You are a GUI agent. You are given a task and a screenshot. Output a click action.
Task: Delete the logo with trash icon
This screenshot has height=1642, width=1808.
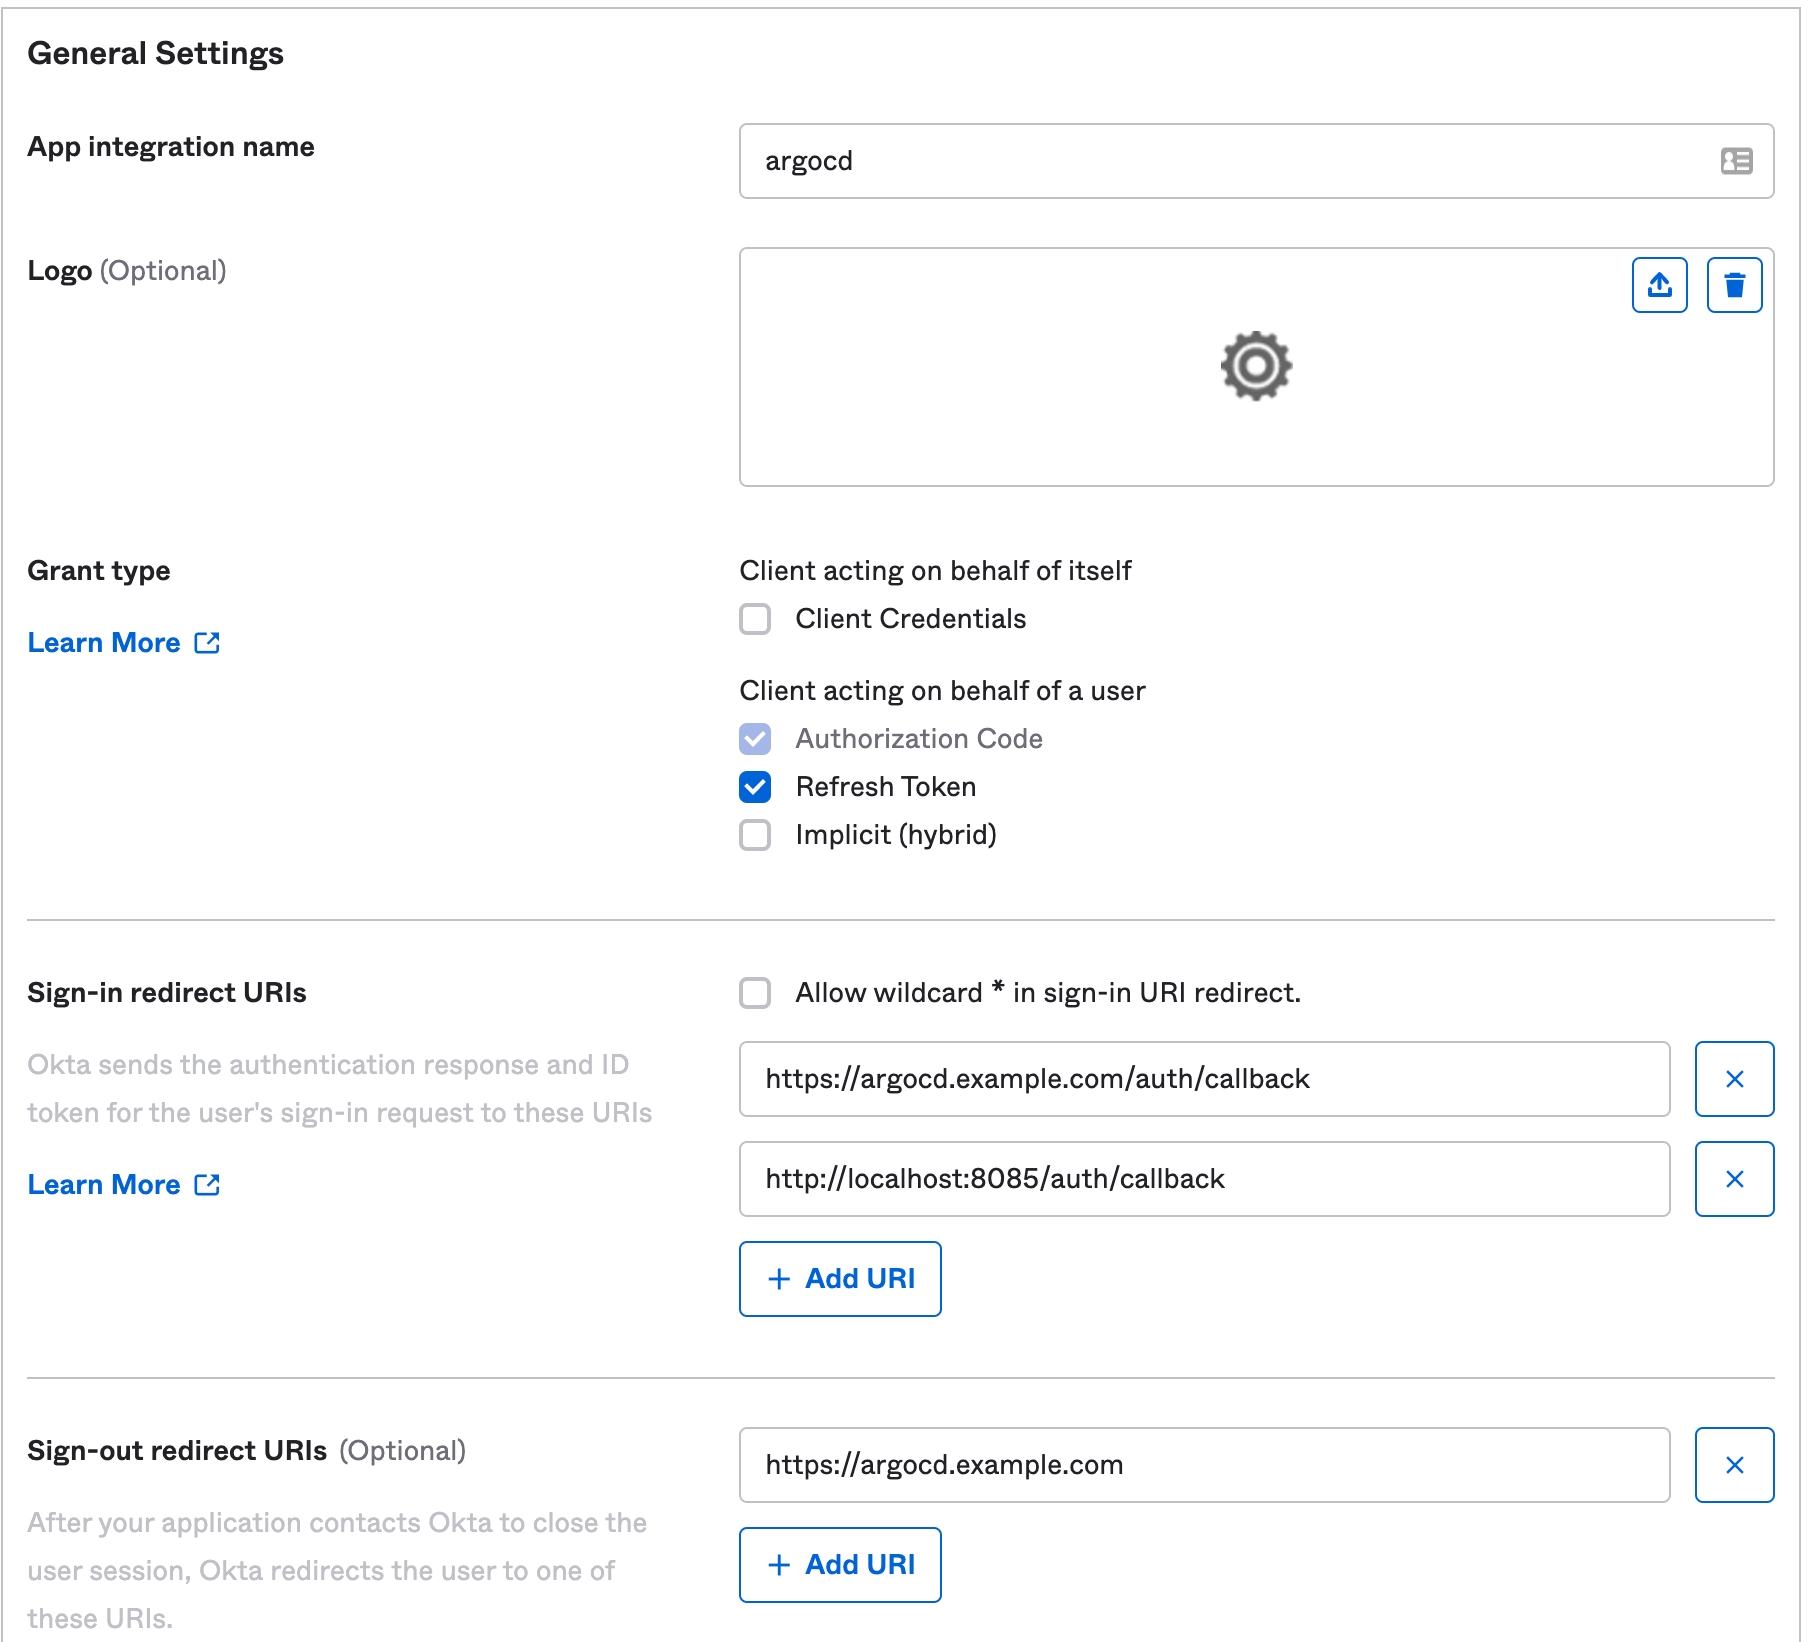[1734, 285]
